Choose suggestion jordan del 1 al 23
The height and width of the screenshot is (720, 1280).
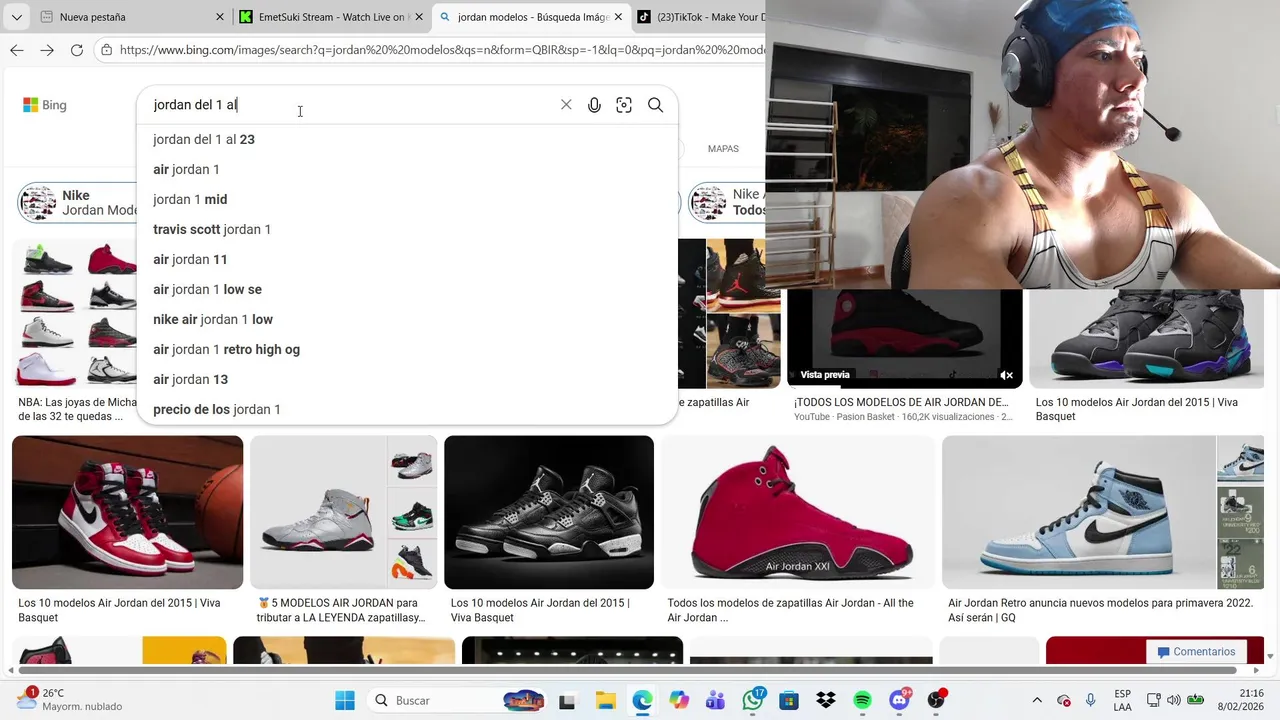(407, 139)
